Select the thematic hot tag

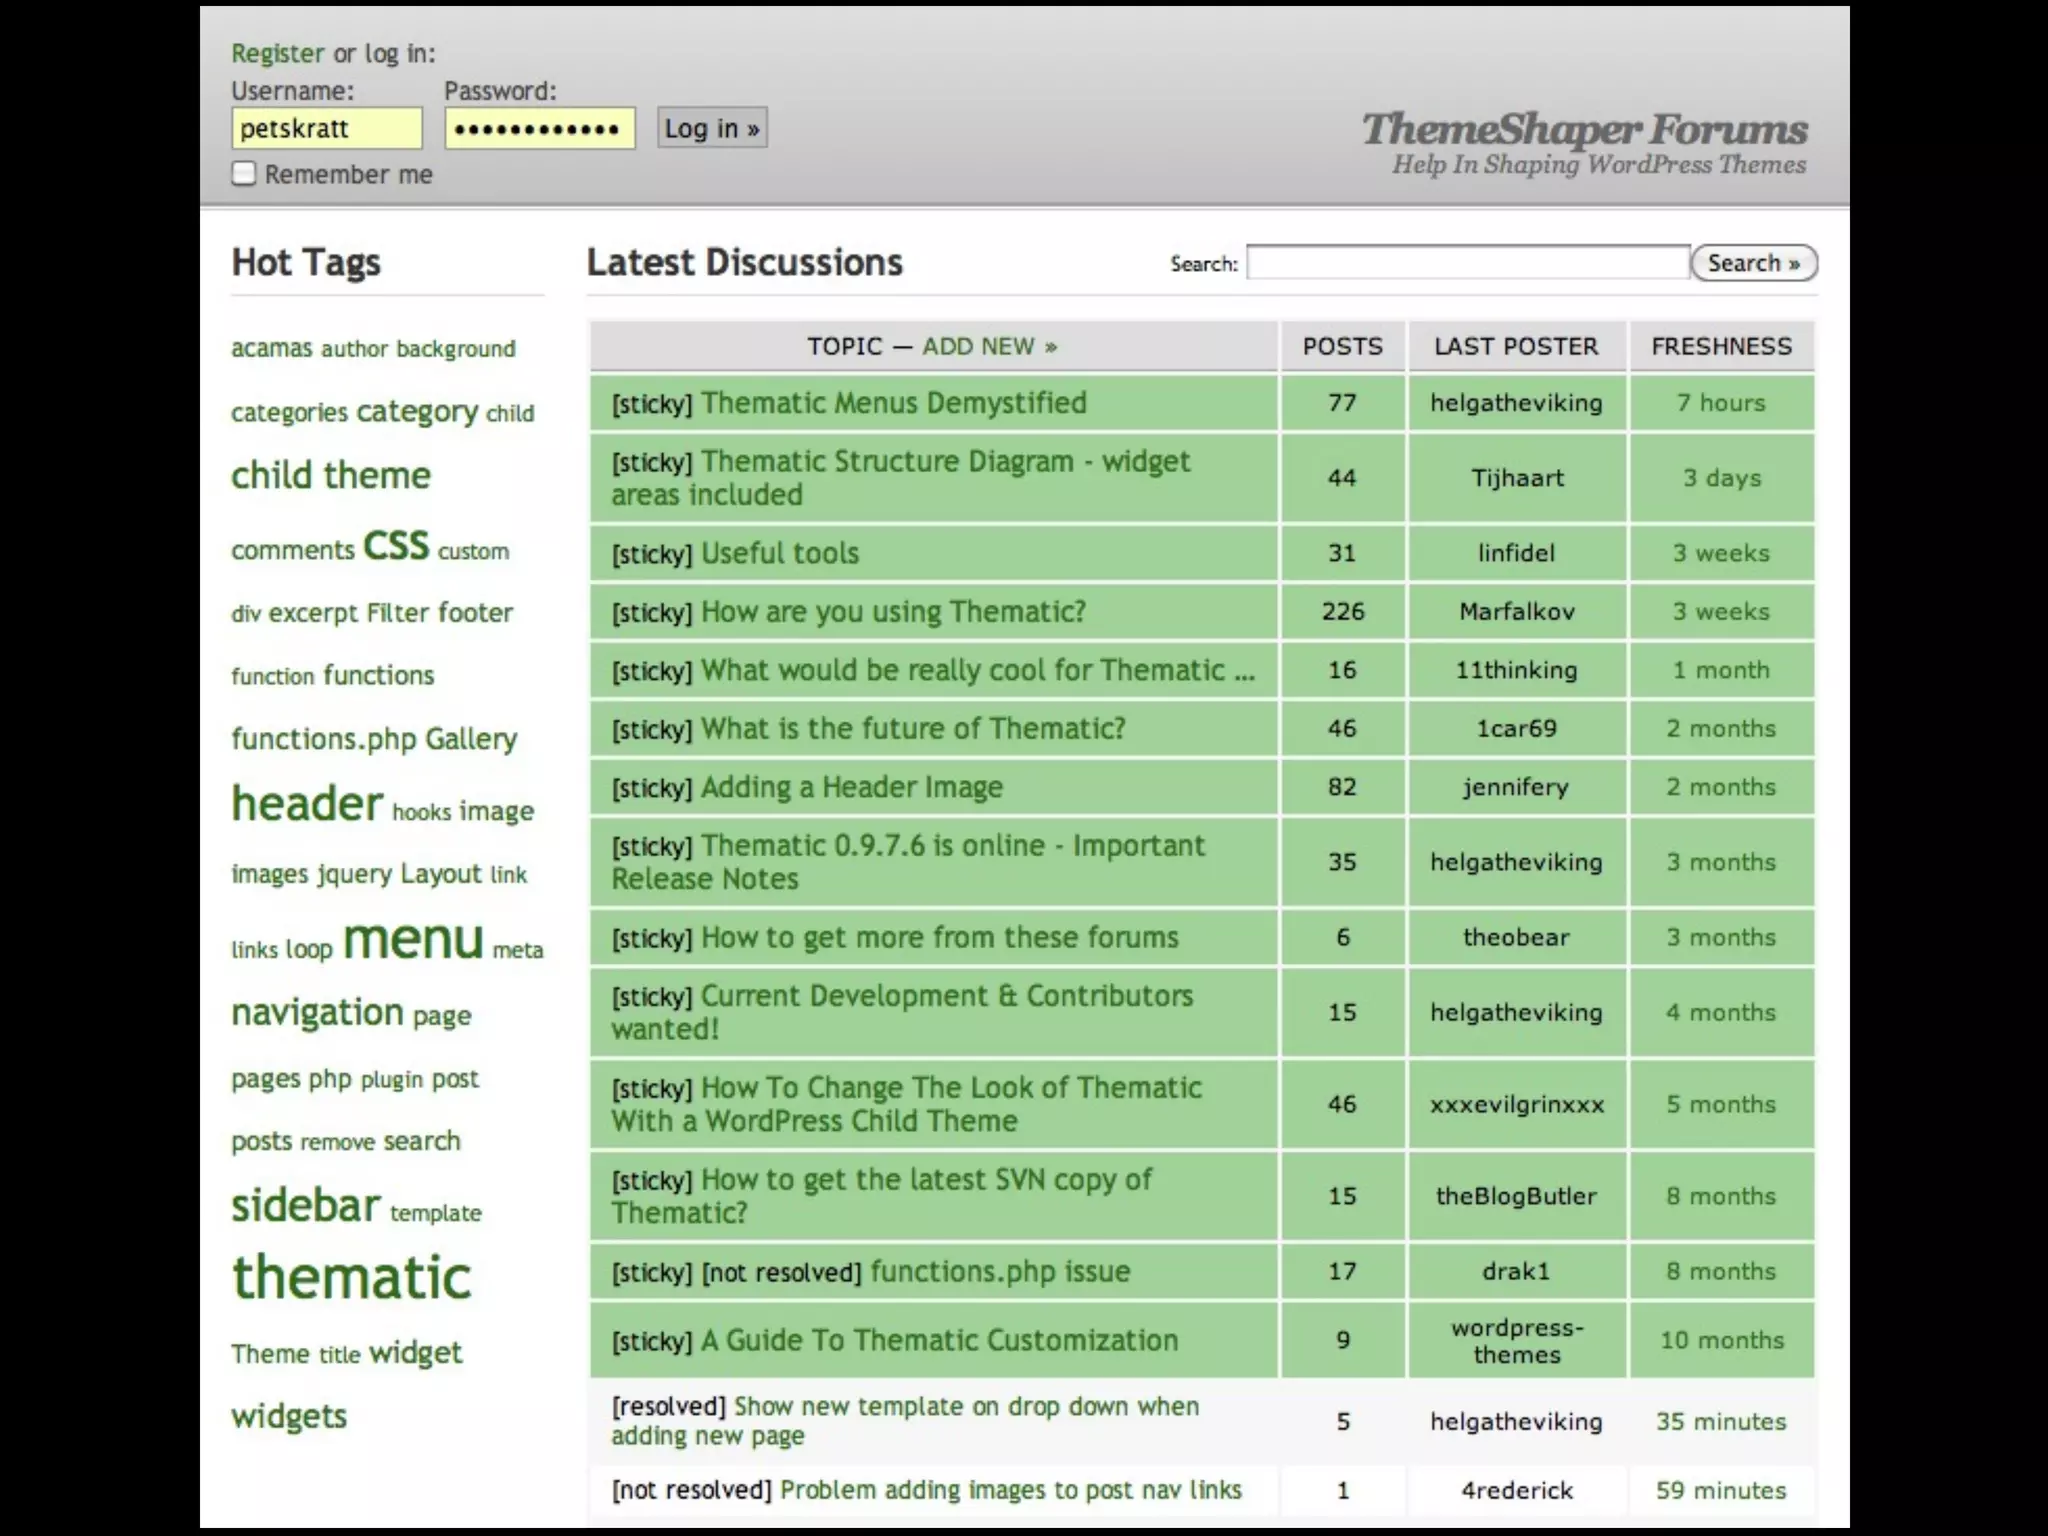pos(351,1278)
